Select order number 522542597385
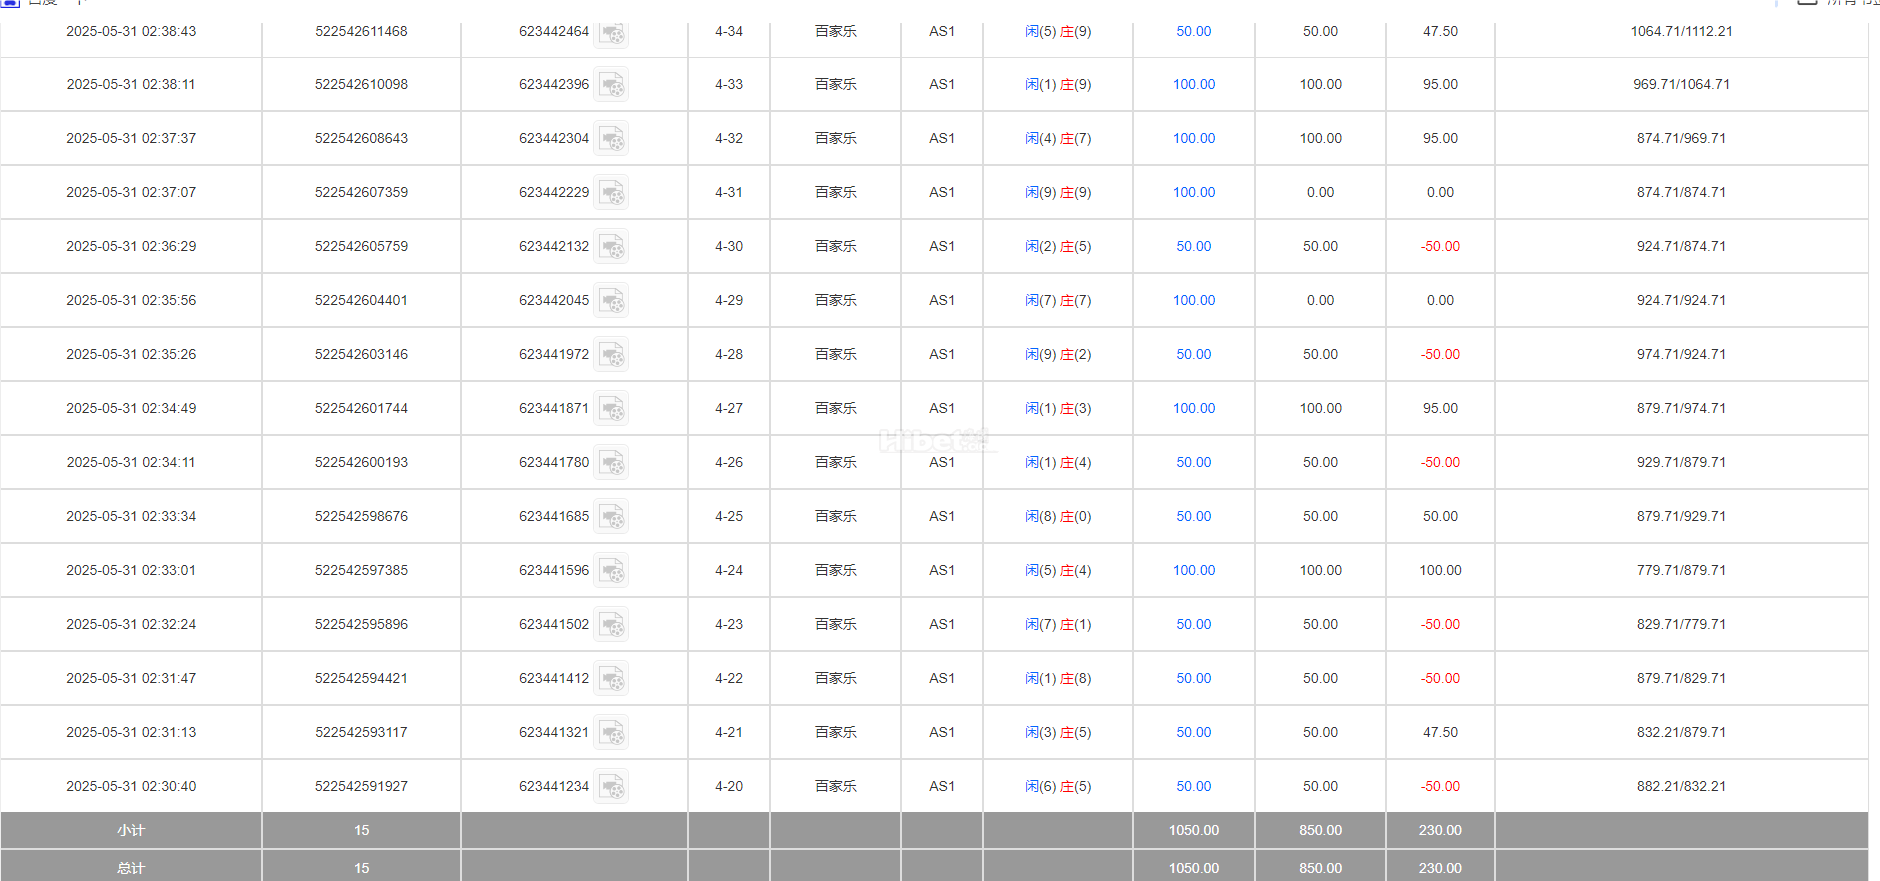The height and width of the screenshot is (881, 1880). tap(361, 571)
